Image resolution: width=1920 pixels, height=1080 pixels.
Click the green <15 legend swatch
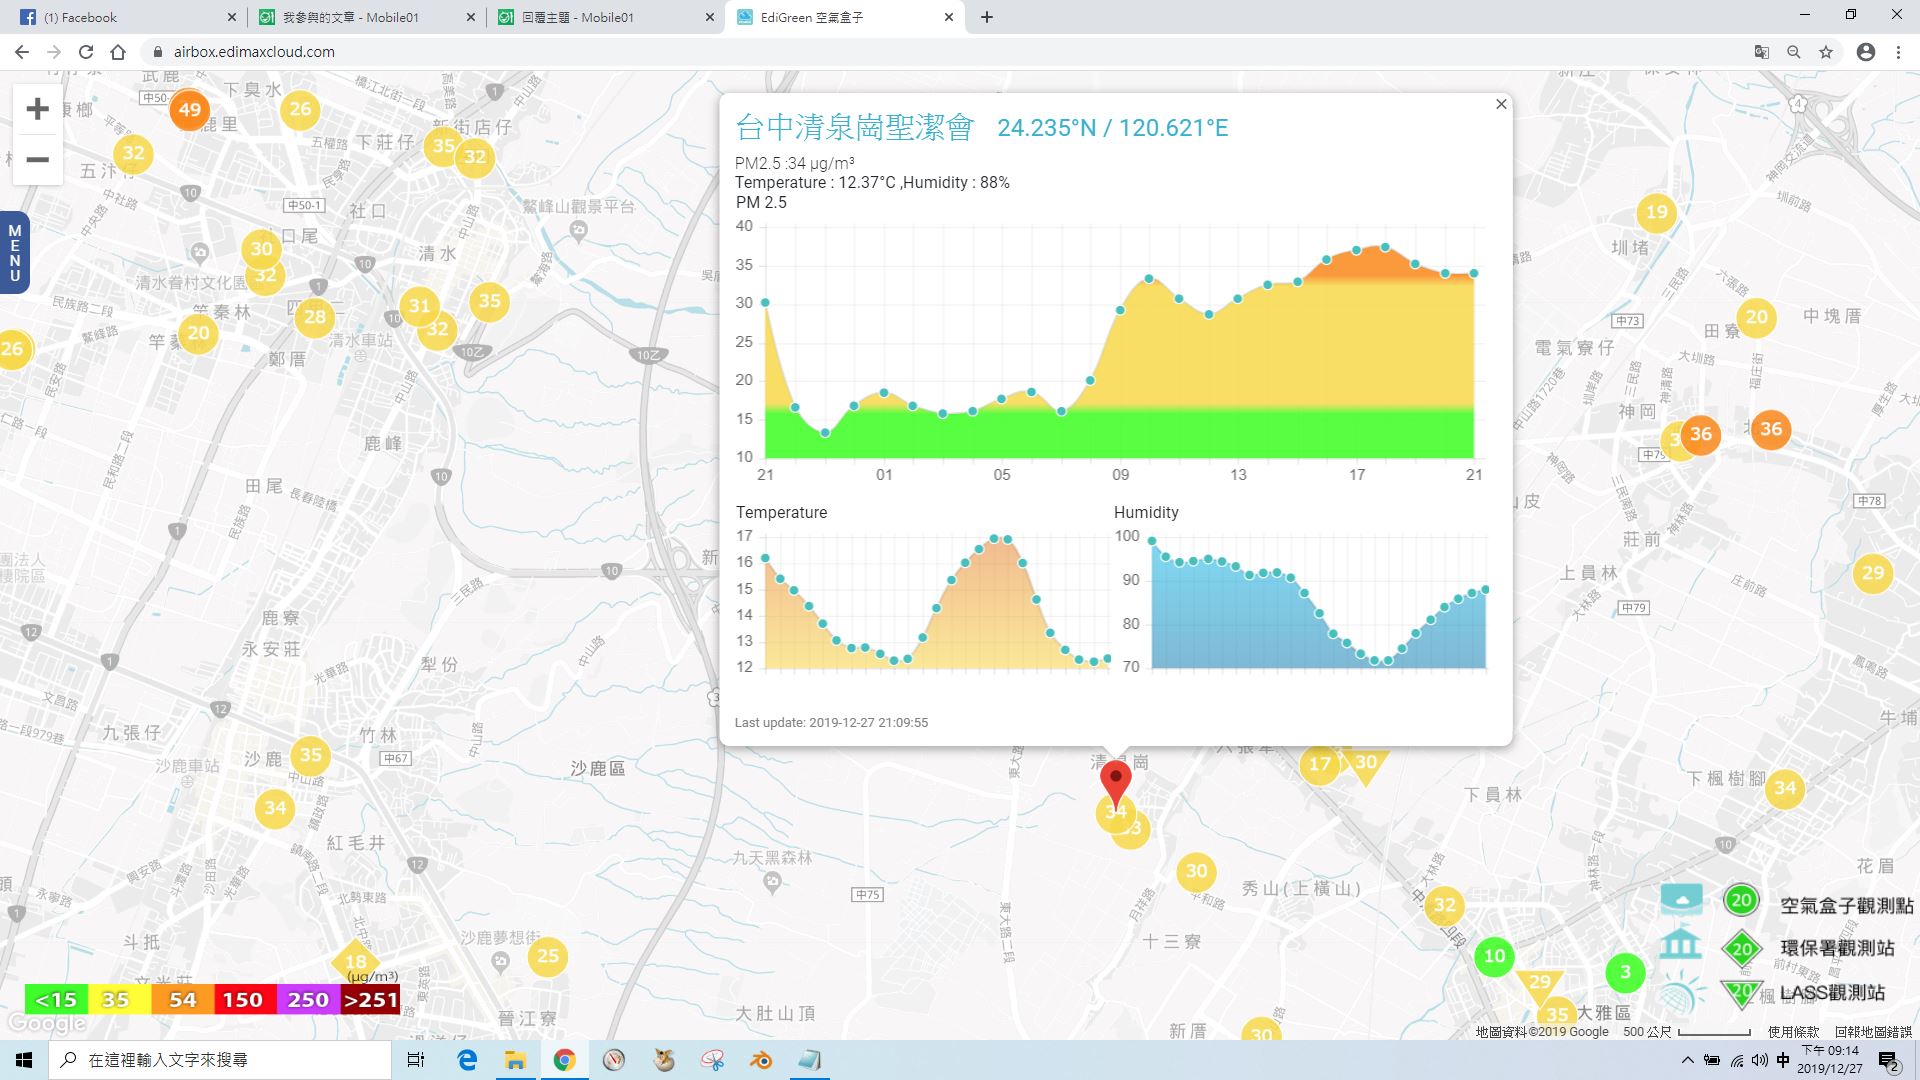coord(56,1000)
